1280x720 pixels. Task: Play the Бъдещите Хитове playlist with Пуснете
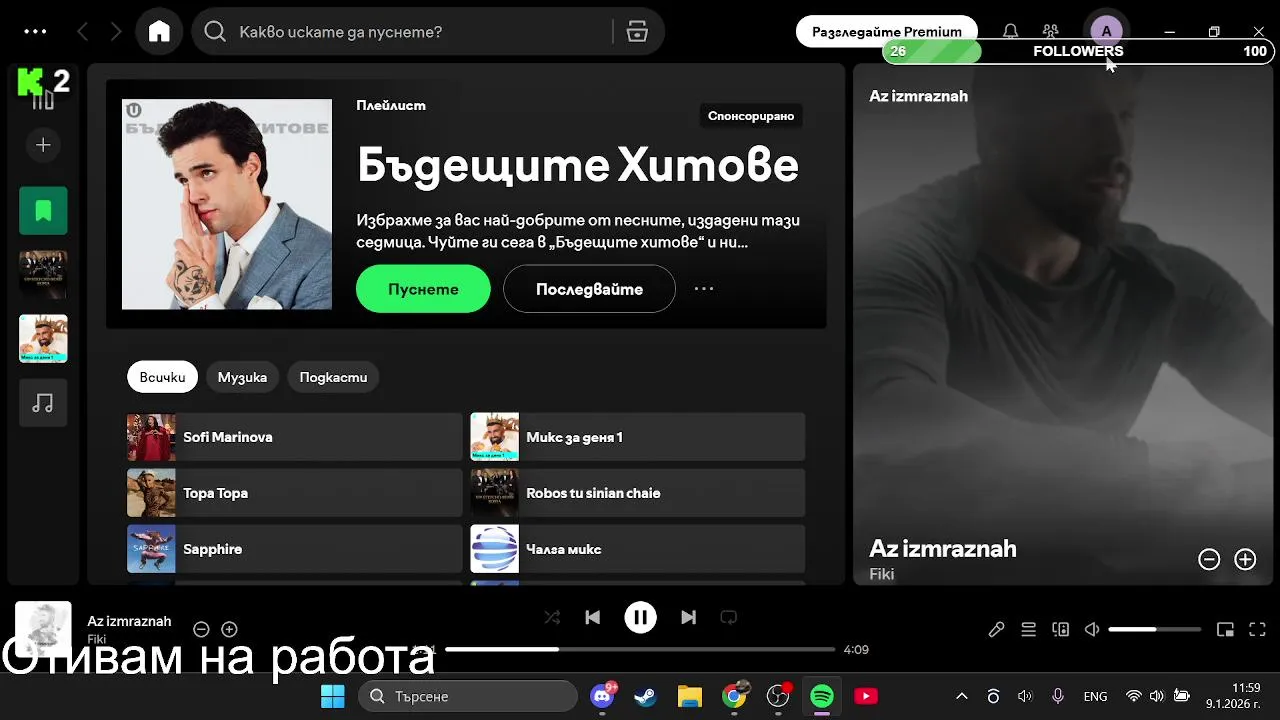click(x=423, y=289)
